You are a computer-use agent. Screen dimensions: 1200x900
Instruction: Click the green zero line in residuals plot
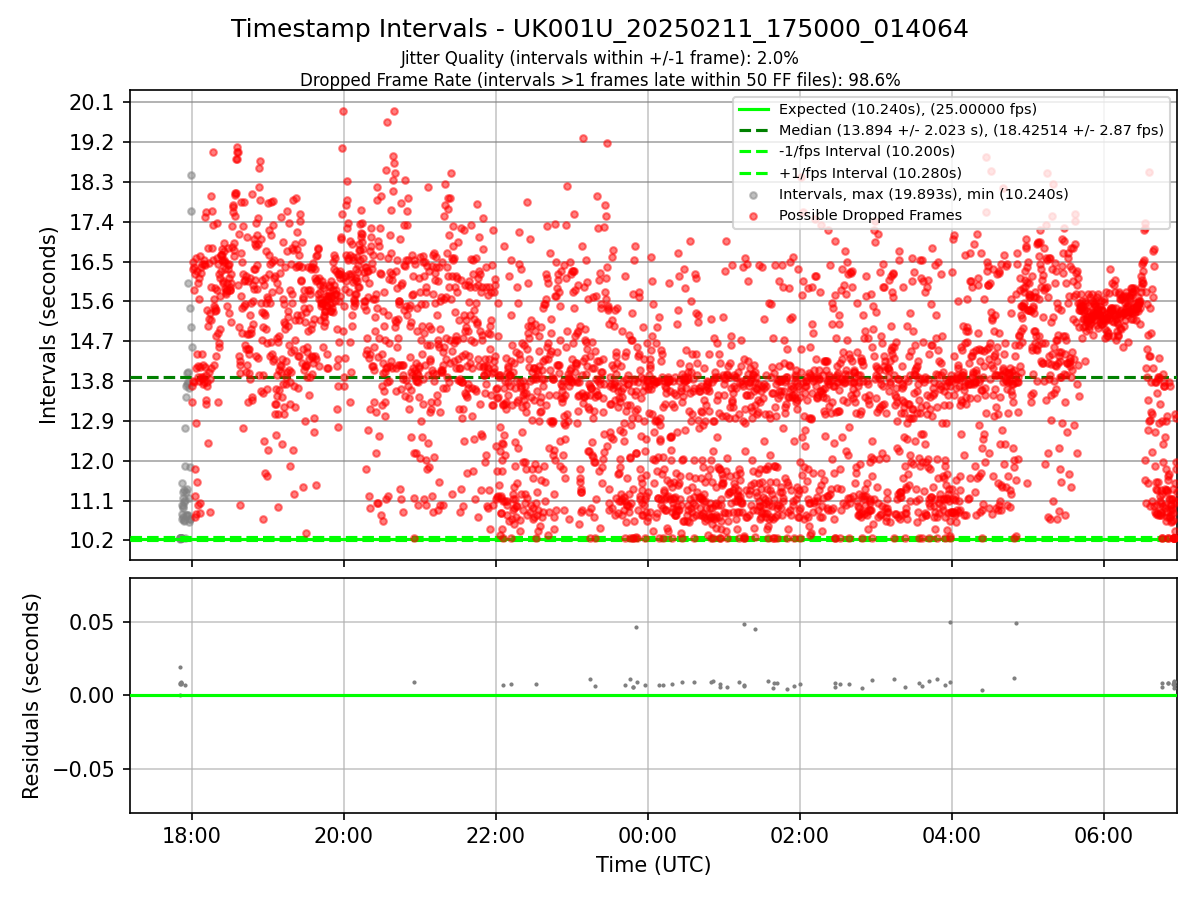point(653,695)
